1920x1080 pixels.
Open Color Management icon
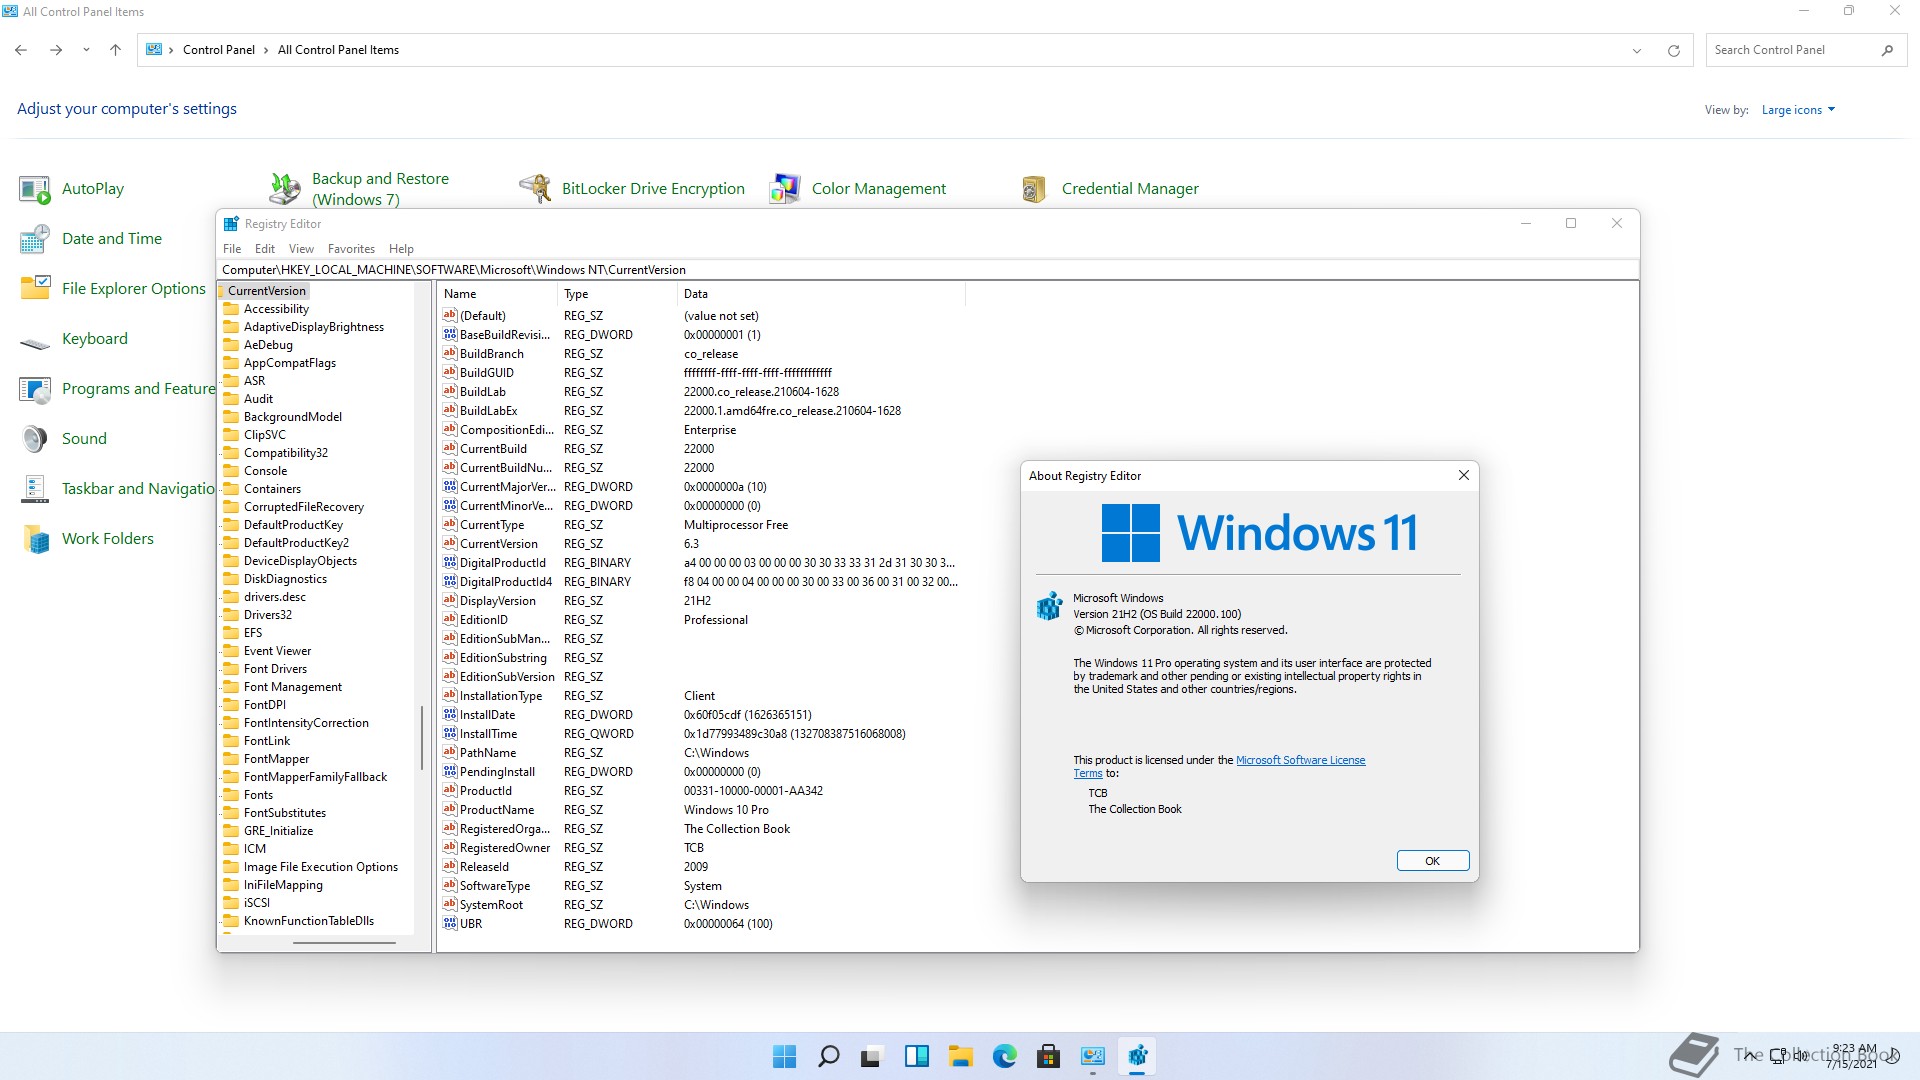[785, 189]
